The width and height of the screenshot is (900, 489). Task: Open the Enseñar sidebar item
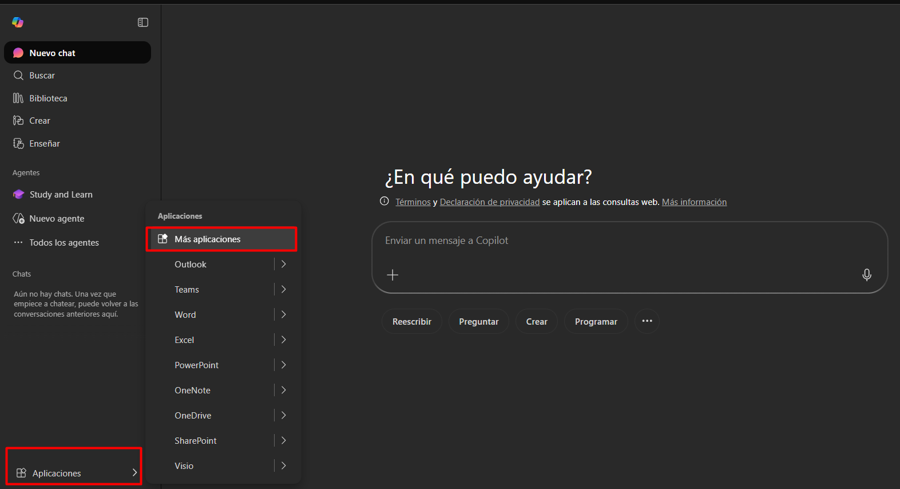(77, 143)
